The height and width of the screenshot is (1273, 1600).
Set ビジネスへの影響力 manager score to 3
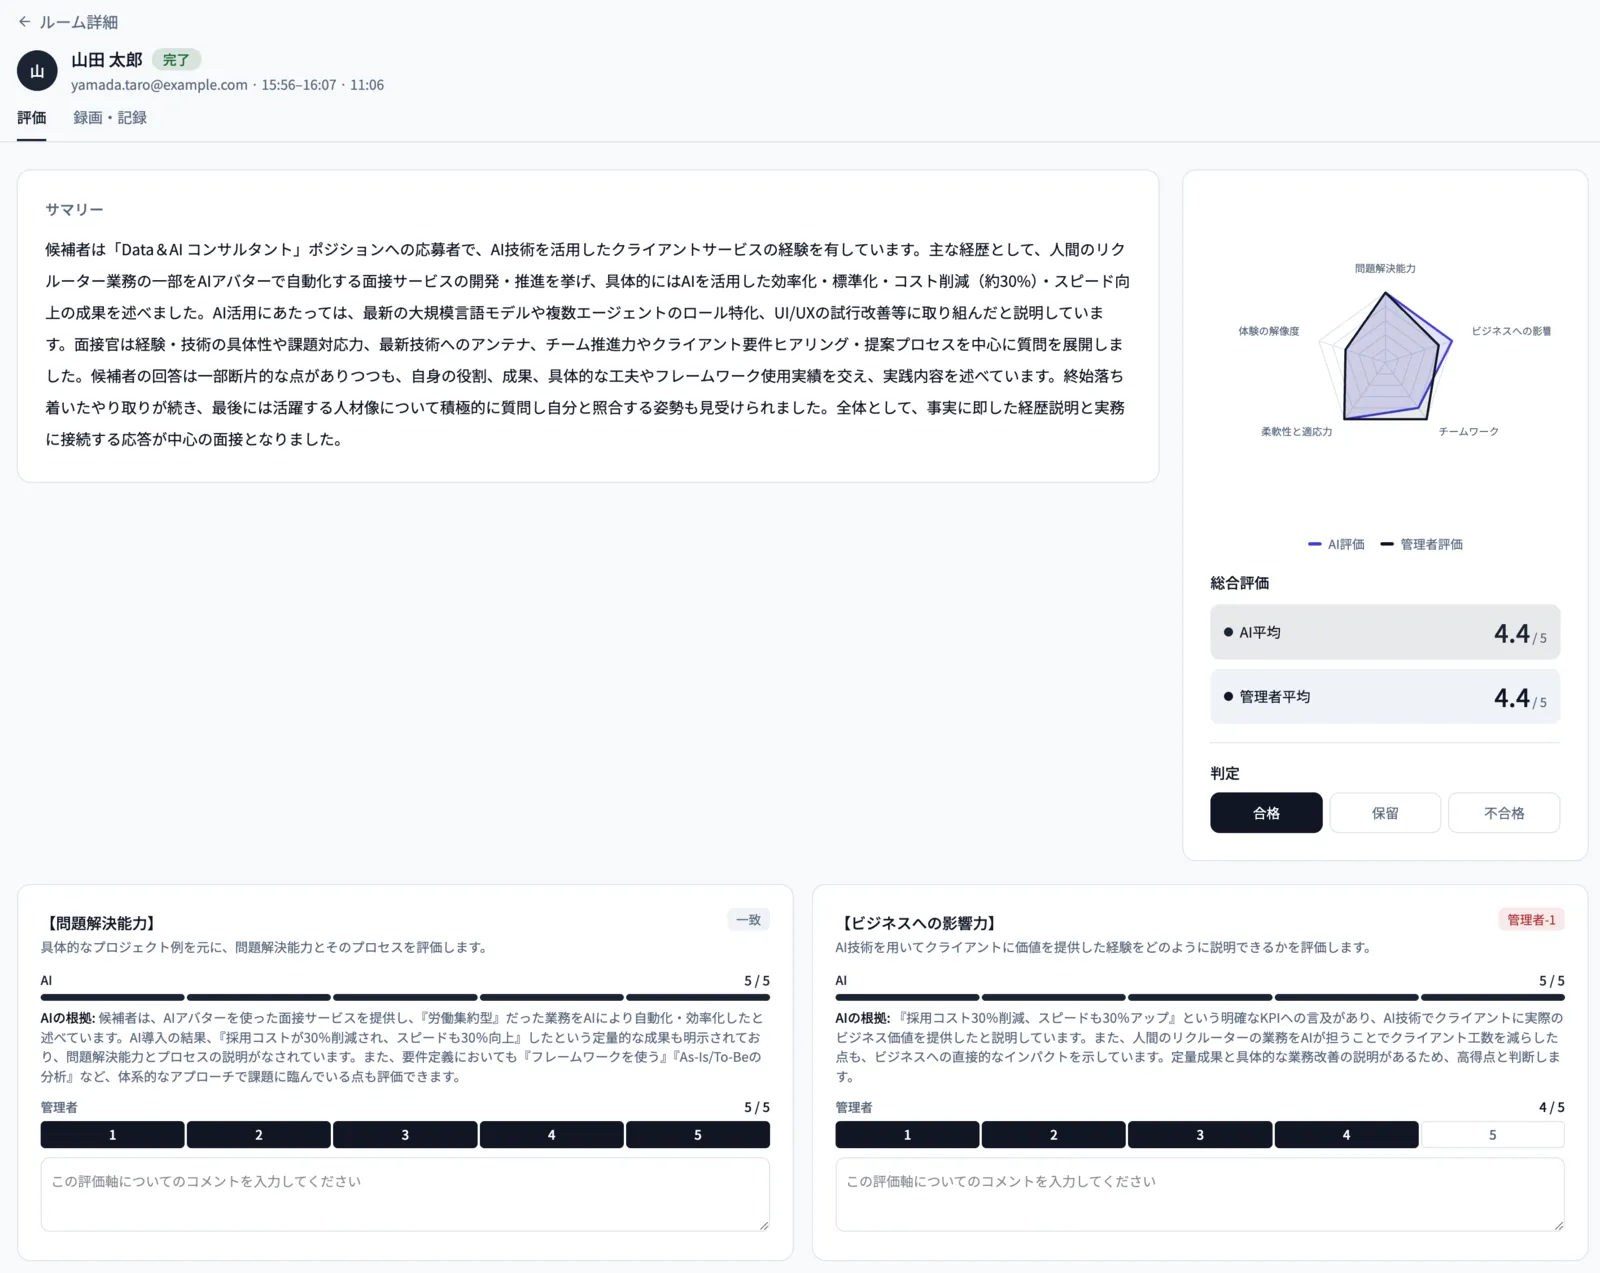[1200, 1135]
